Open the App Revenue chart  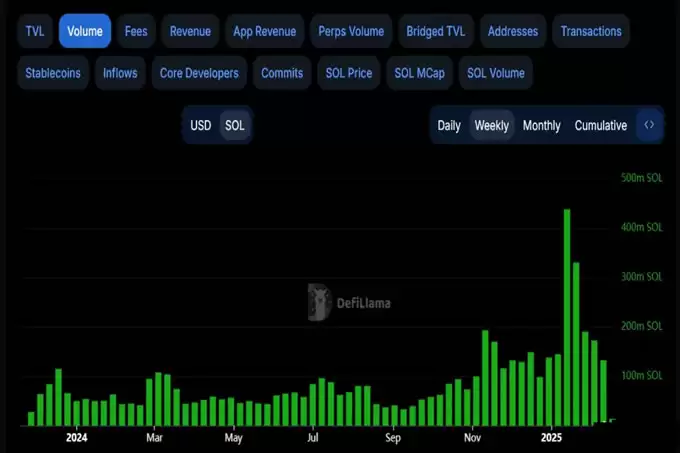(x=265, y=31)
